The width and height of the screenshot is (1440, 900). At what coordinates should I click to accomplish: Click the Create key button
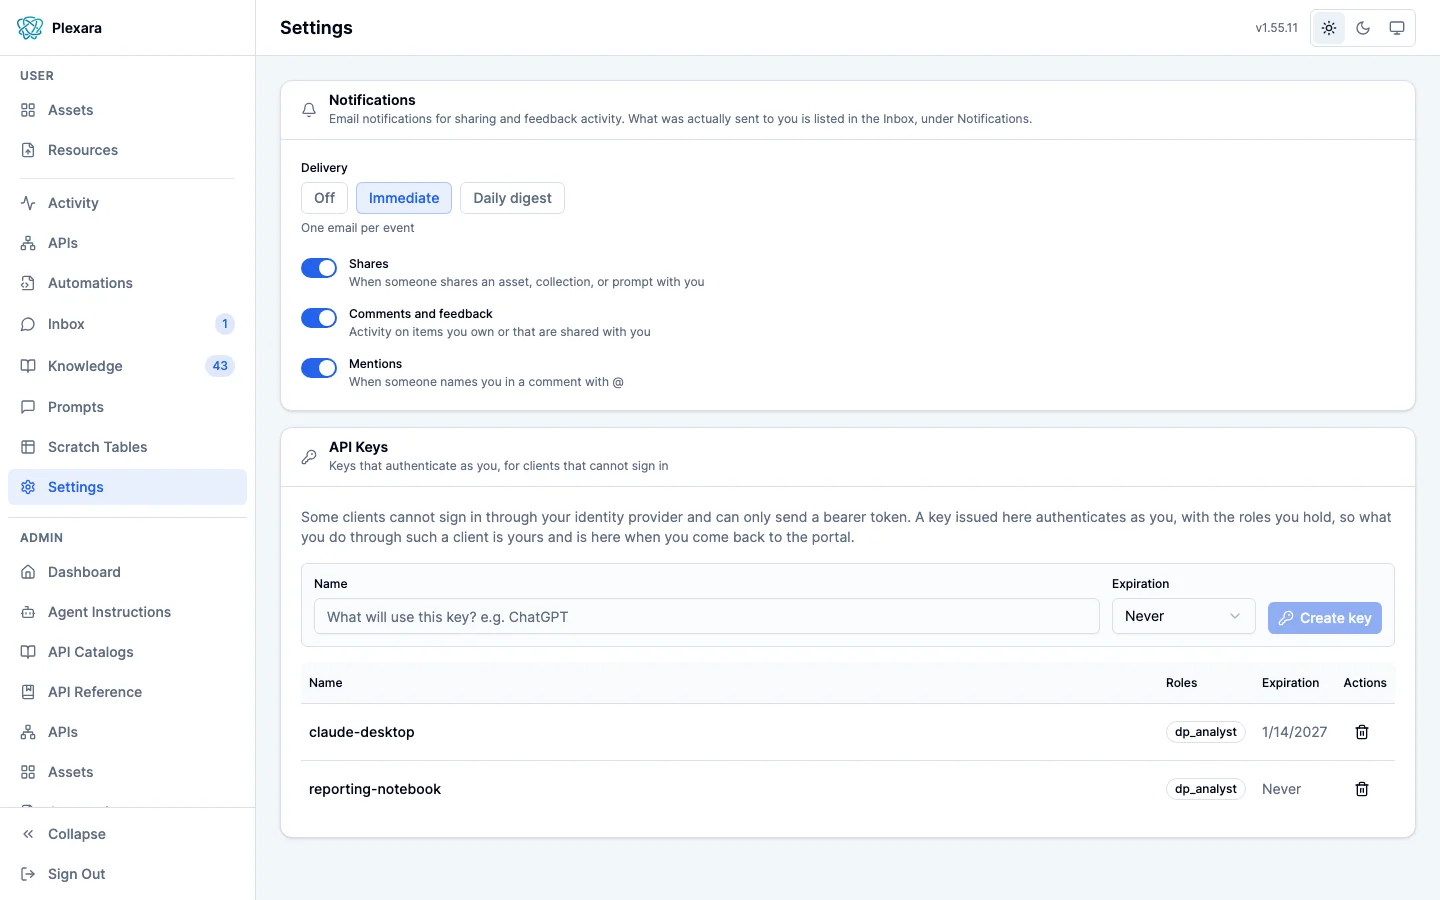click(1325, 618)
